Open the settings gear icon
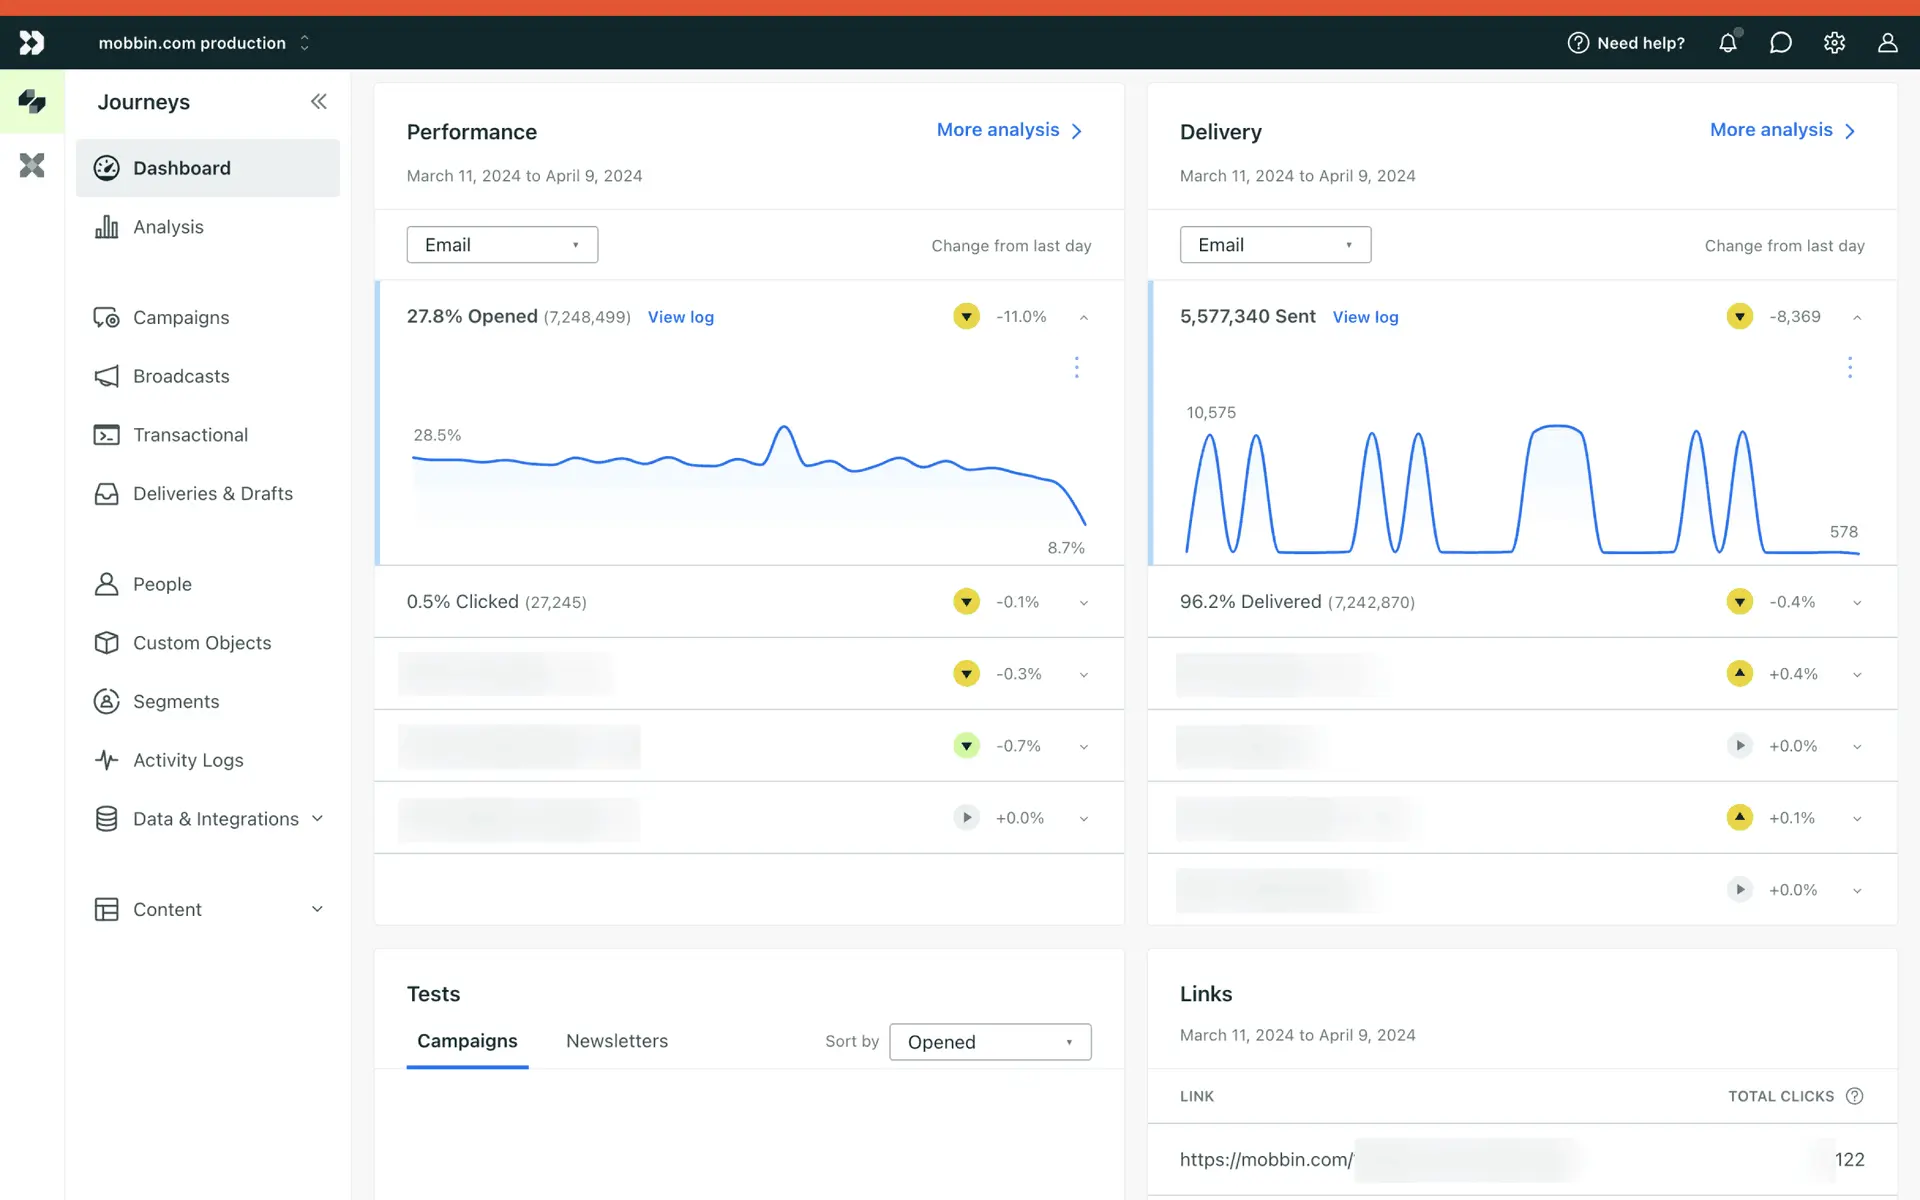This screenshot has width=1920, height=1200. point(1834,43)
